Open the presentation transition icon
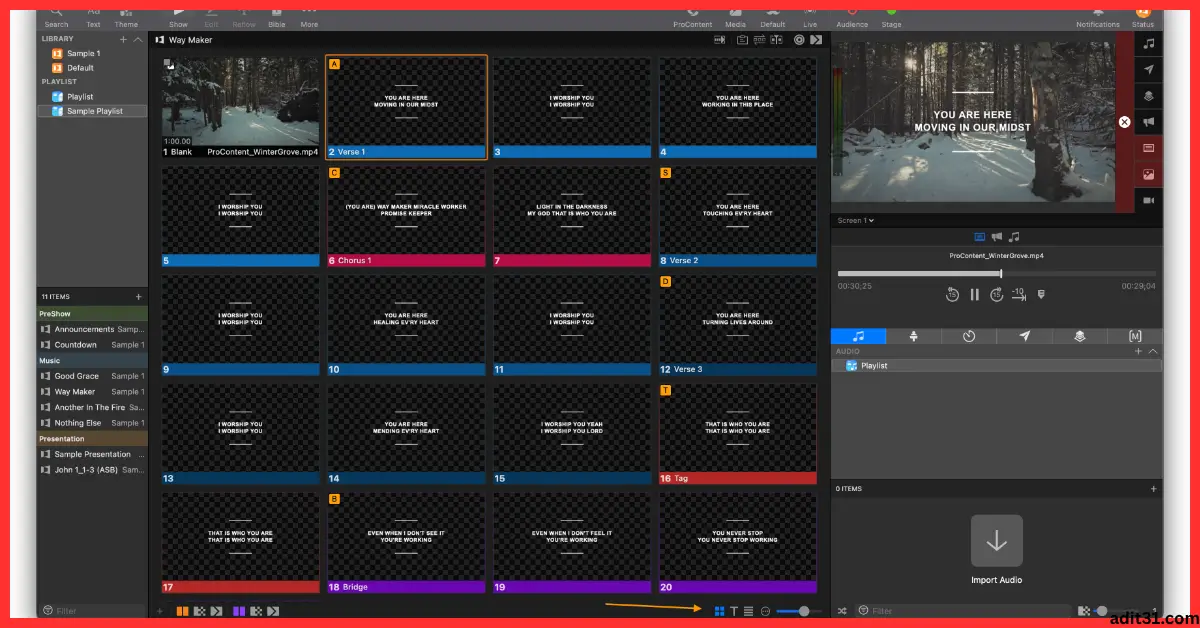Image resolution: width=1200 pixels, height=628 pixels. [817, 40]
